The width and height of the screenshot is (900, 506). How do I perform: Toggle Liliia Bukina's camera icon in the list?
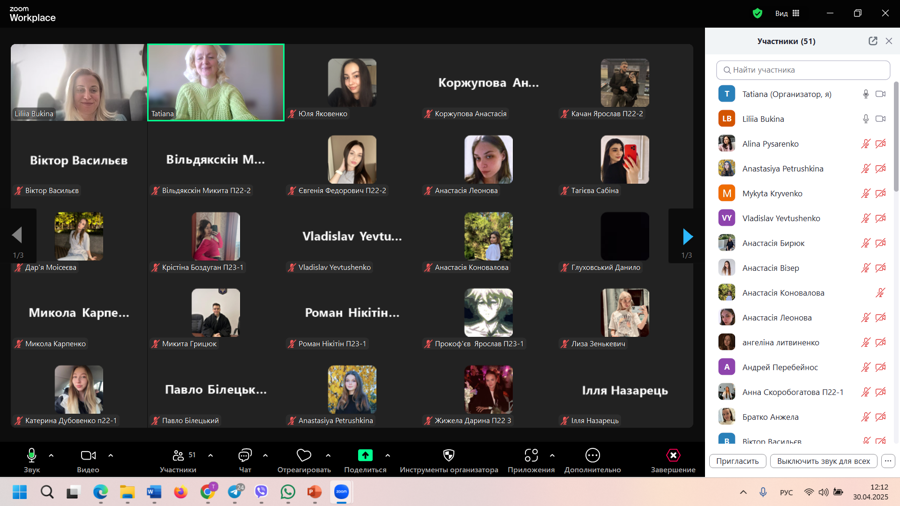pos(880,119)
